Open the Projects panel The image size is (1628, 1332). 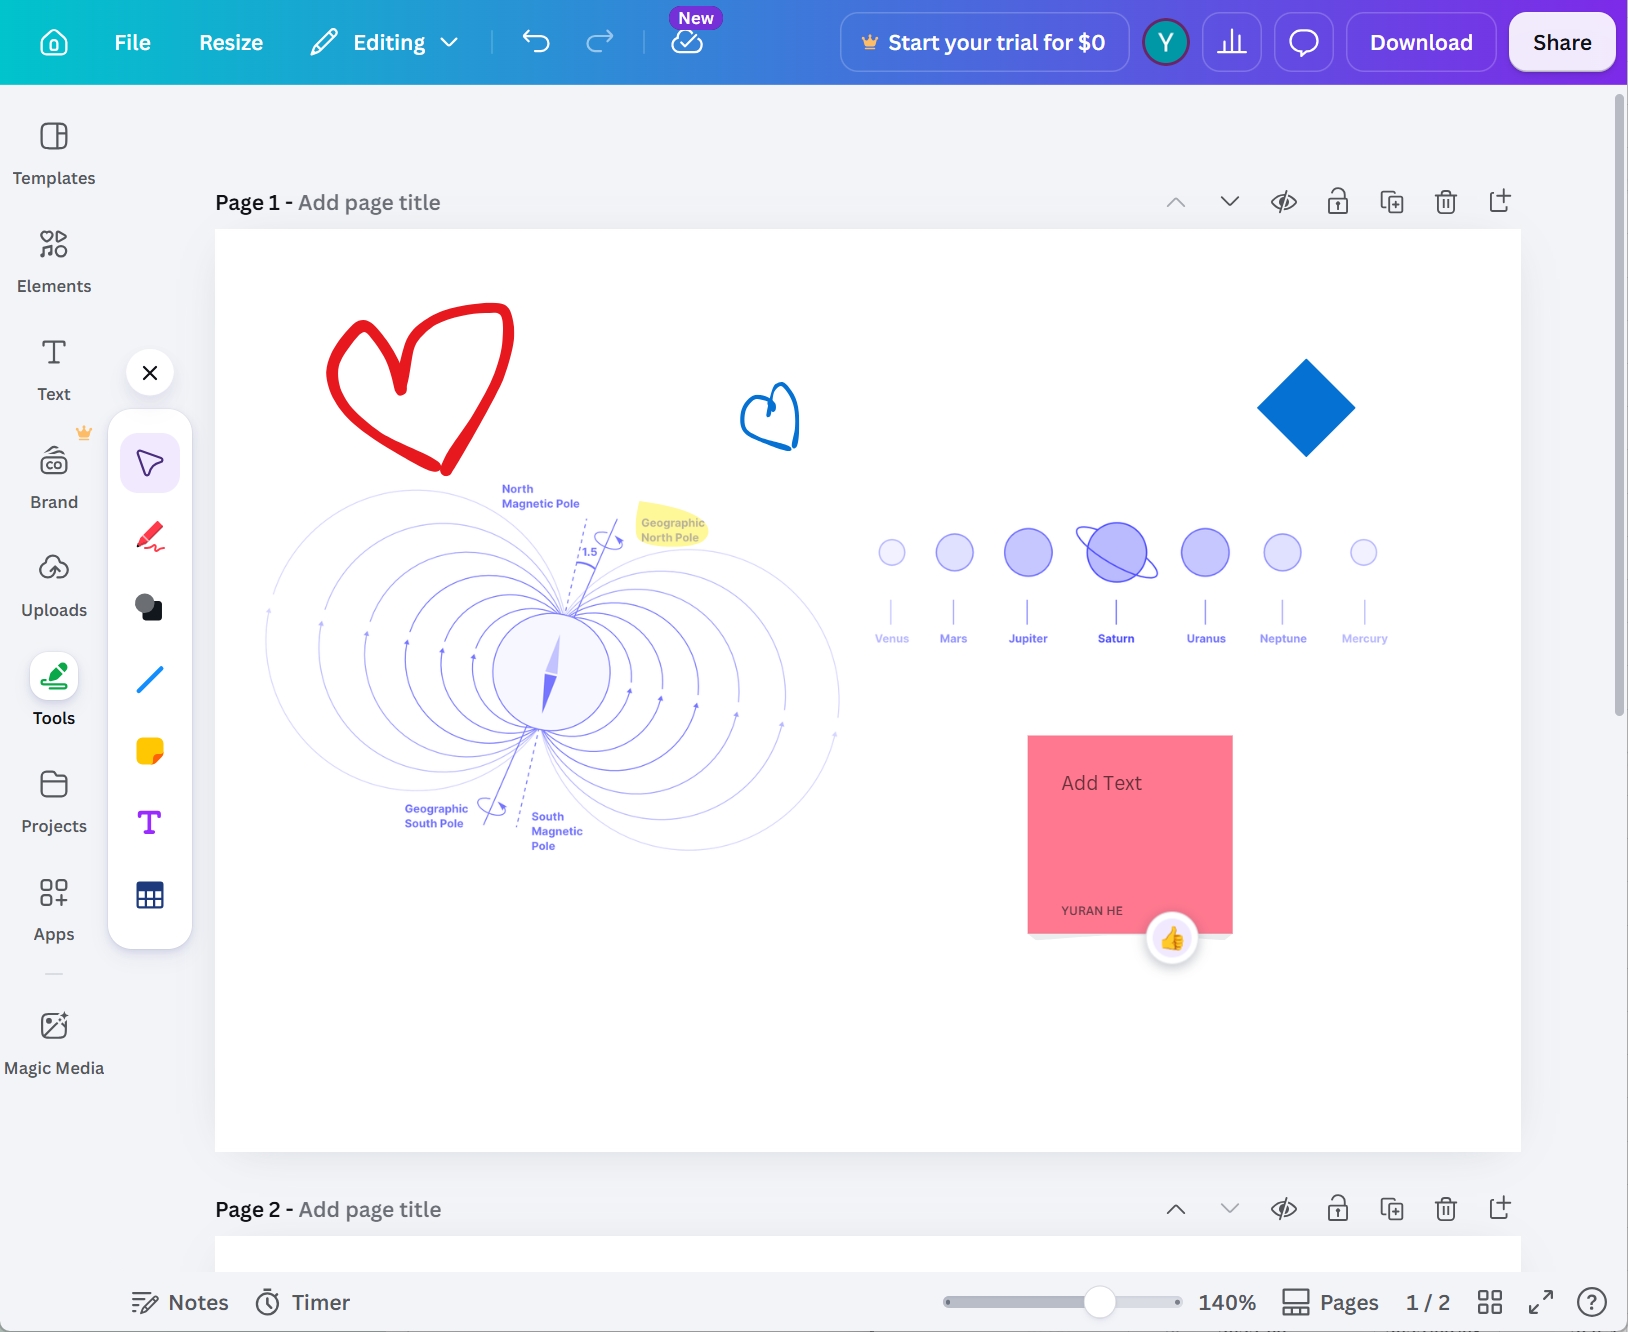pyautogui.click(x=54, y=802)
